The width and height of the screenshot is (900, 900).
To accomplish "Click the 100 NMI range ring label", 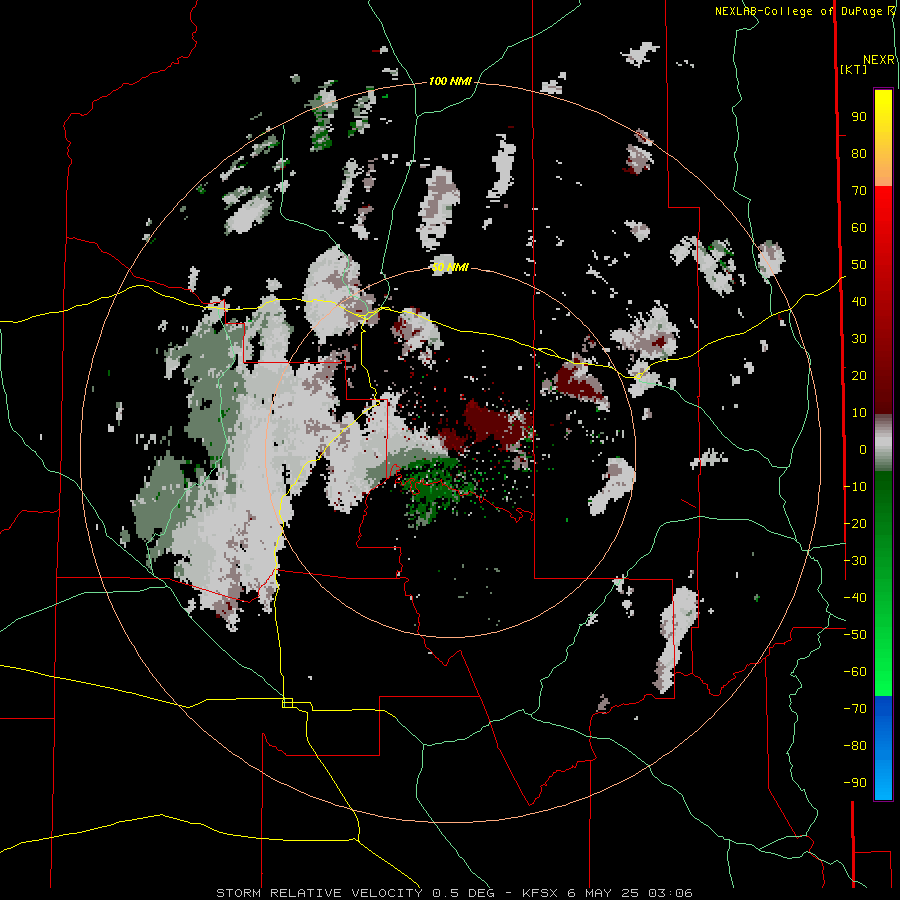I will 450,82.
